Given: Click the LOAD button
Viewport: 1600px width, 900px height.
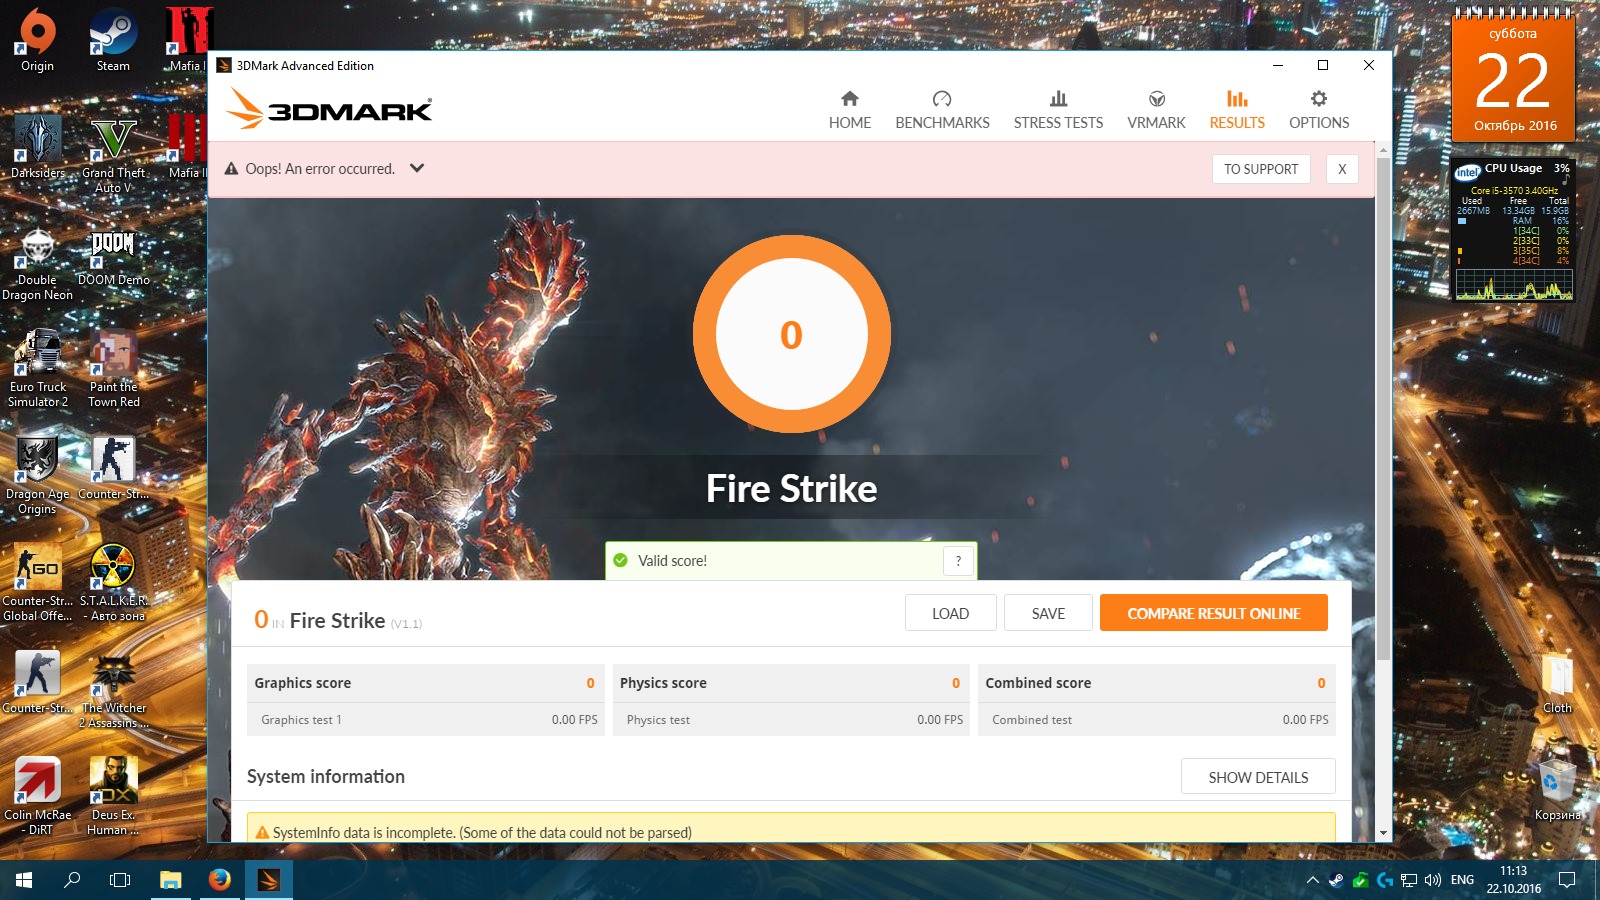Looking at the screenshot, I should pyautogui.click(x=950, y=613).
